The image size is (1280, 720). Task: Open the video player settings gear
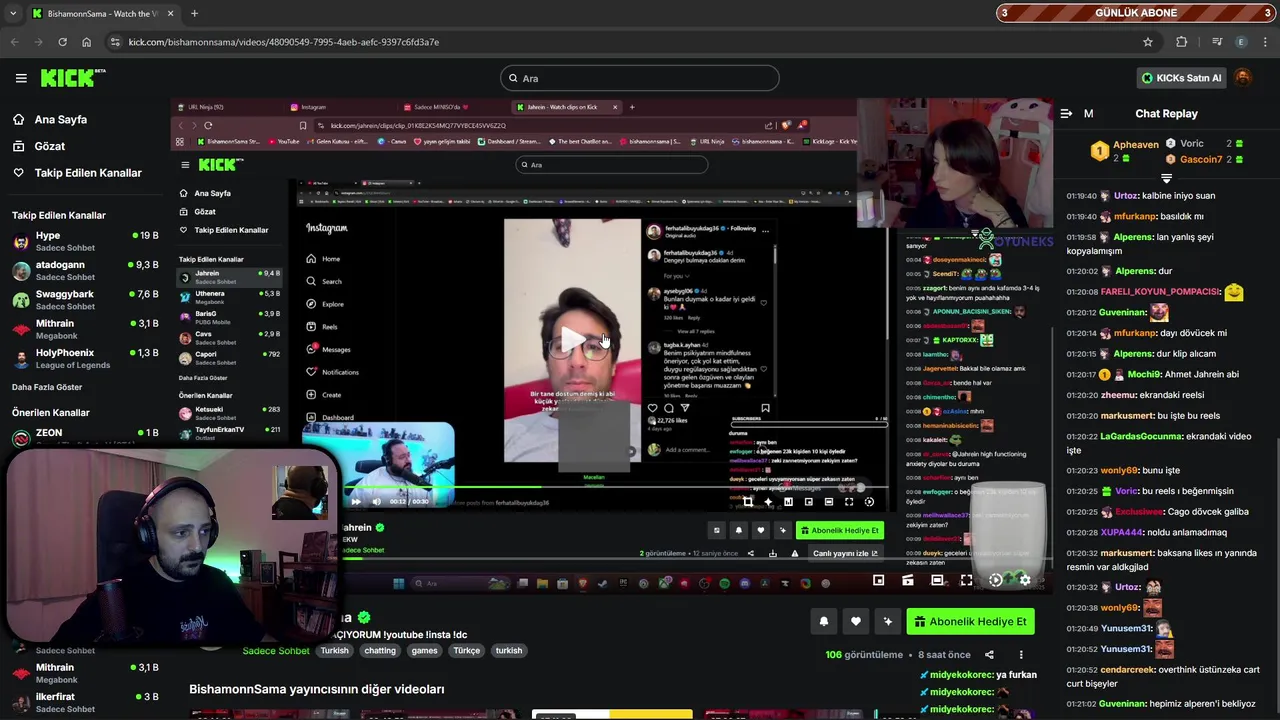pyautogui.click(x=1025, y=580)
